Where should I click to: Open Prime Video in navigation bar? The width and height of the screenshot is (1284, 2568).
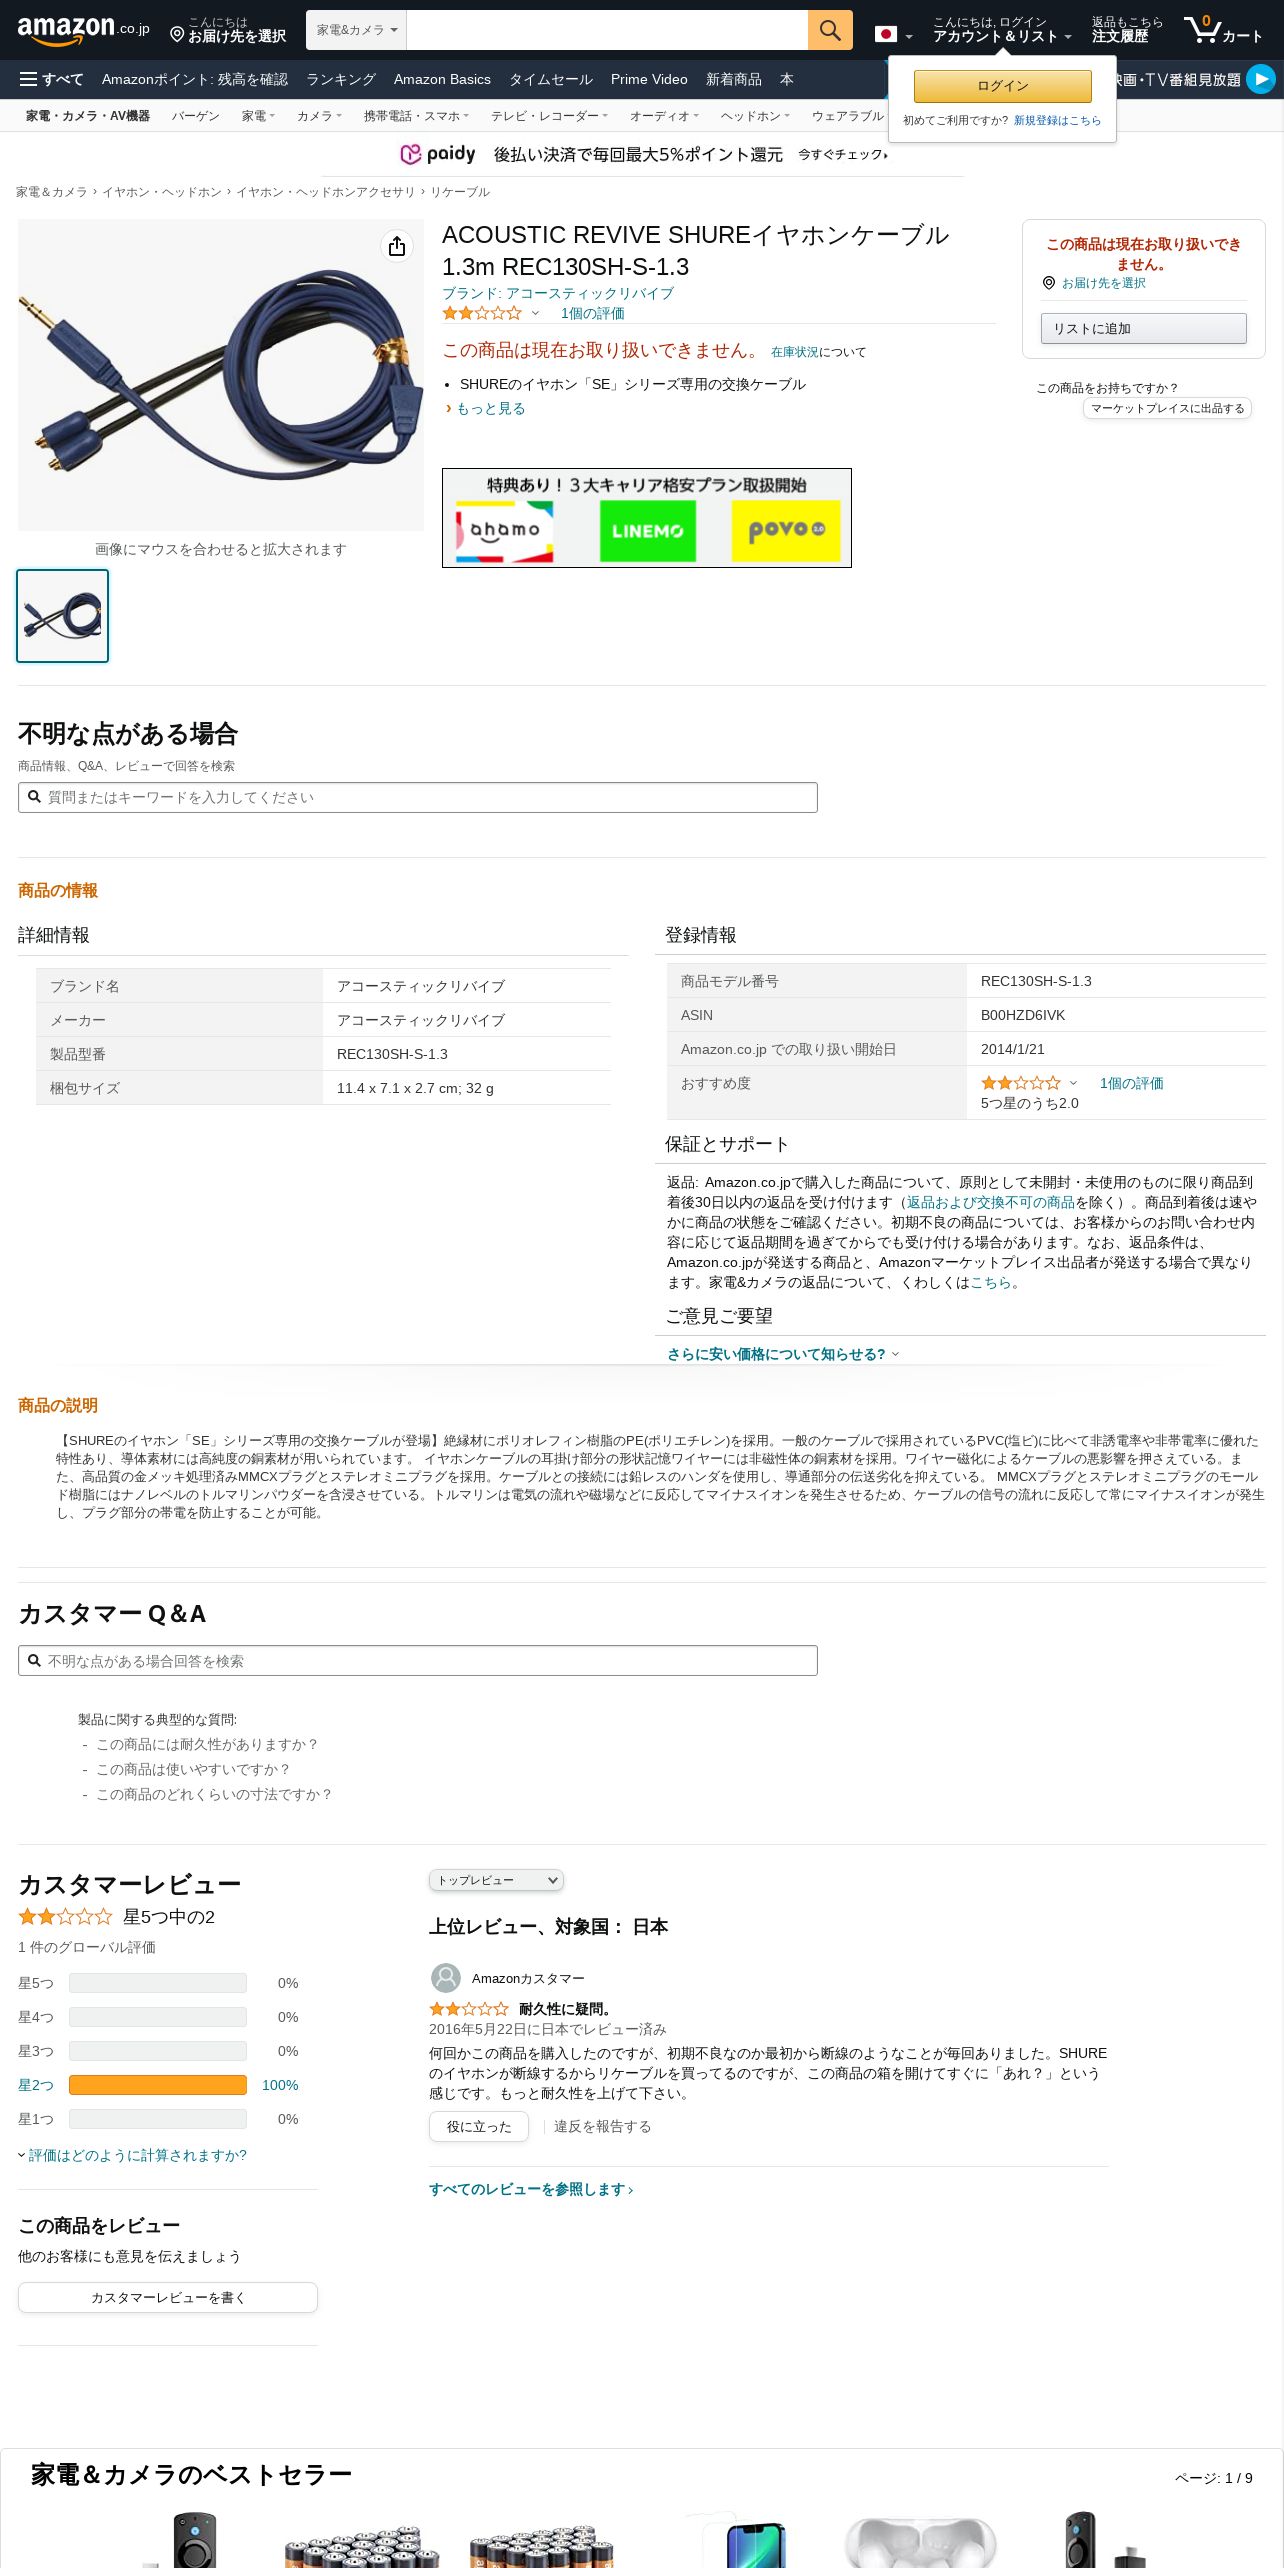[x=649, y=79]
